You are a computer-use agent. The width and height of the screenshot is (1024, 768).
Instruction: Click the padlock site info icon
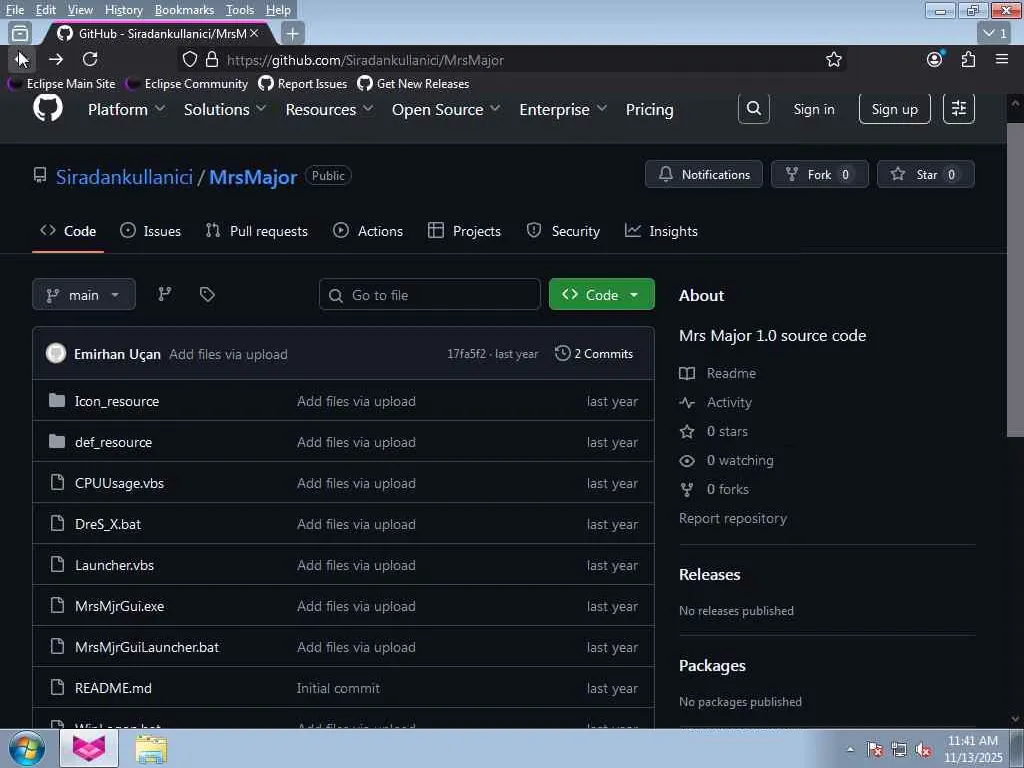pyautogui.click(x=212, y=59)
